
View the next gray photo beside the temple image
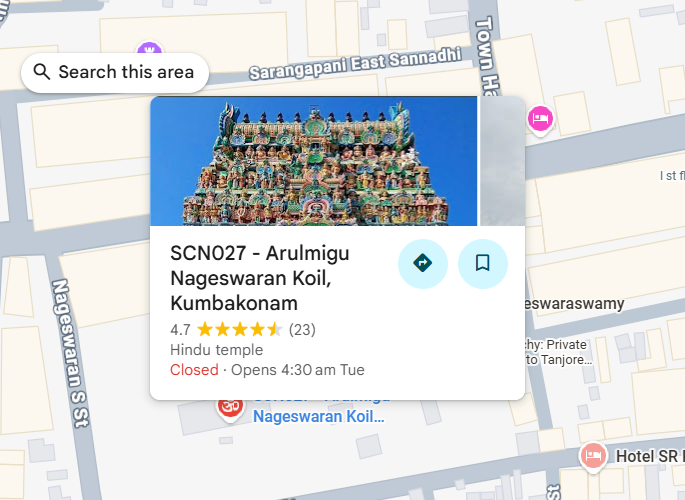(x=502, y=161)
